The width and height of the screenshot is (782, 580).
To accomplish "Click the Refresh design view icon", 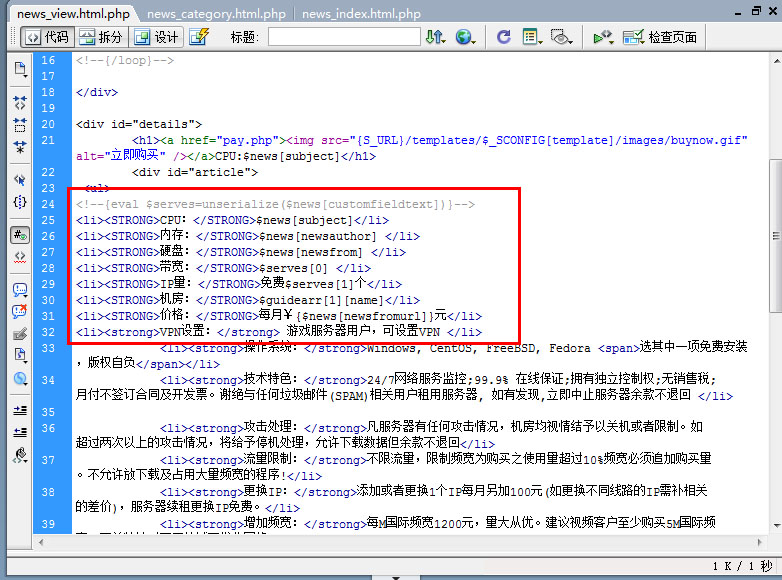I will (503, 37).
